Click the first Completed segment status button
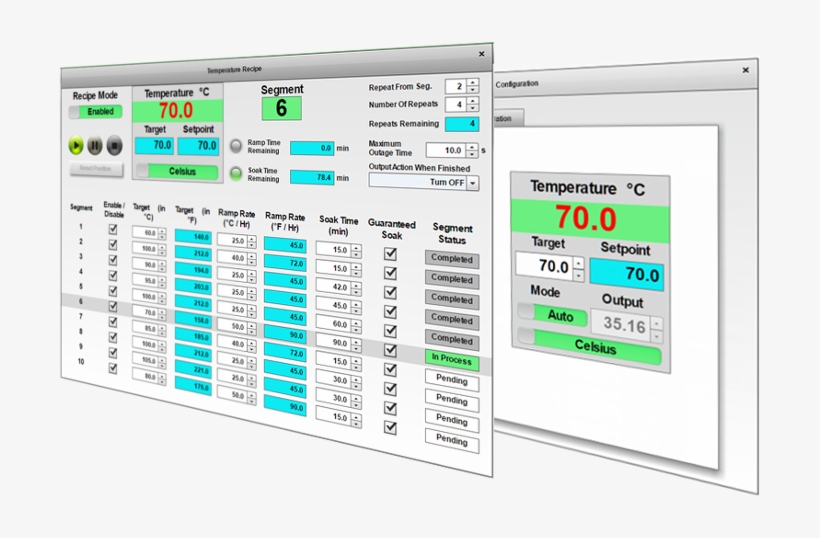Screen dimensions: 820x538 [451, 259]
